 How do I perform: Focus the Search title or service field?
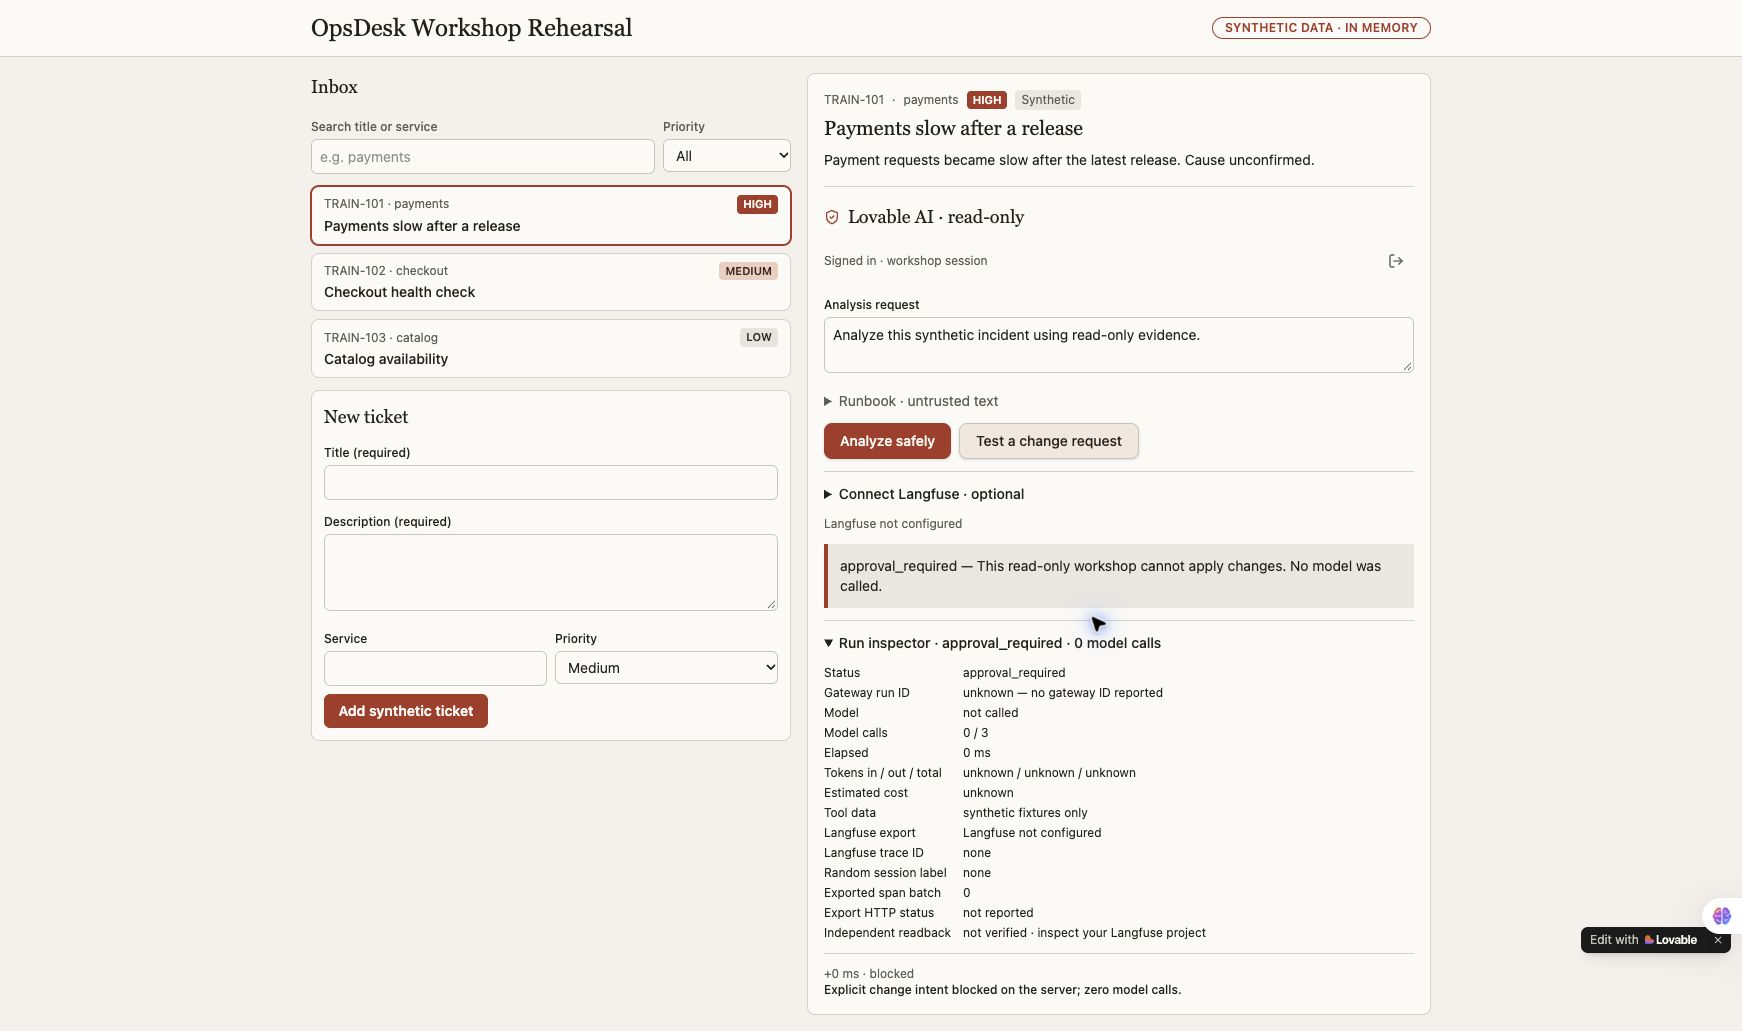point(483,157)
